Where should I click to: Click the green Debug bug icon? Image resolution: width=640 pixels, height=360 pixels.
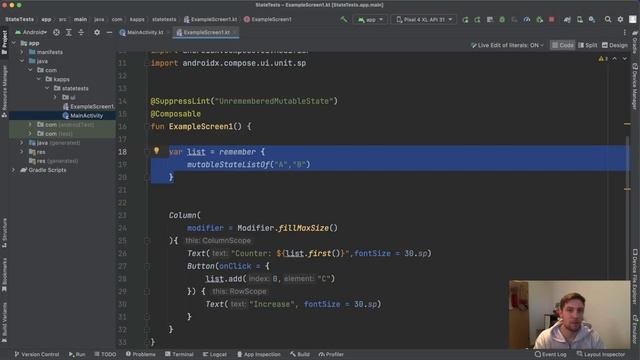click(502, 20)
